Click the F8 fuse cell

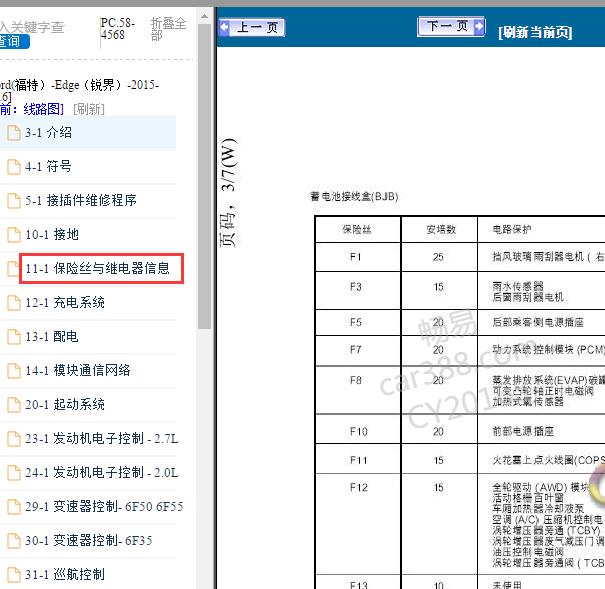pos(355,381)
